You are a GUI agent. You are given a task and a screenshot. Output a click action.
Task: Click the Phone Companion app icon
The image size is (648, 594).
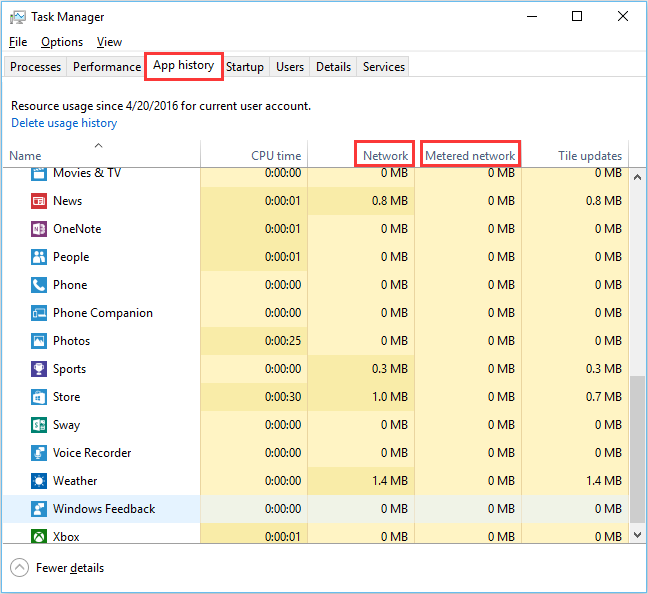(x=39, y=313)
